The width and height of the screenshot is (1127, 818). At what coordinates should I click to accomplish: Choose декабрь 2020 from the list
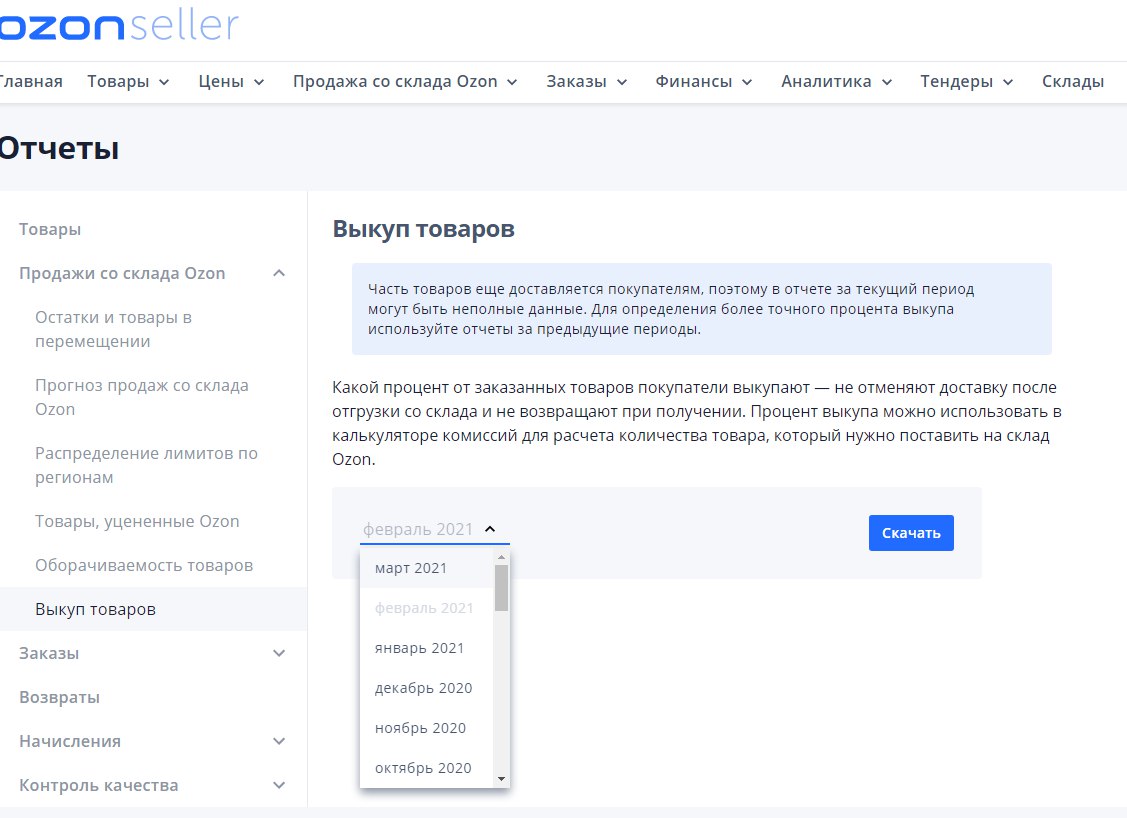tap(426, 688)
